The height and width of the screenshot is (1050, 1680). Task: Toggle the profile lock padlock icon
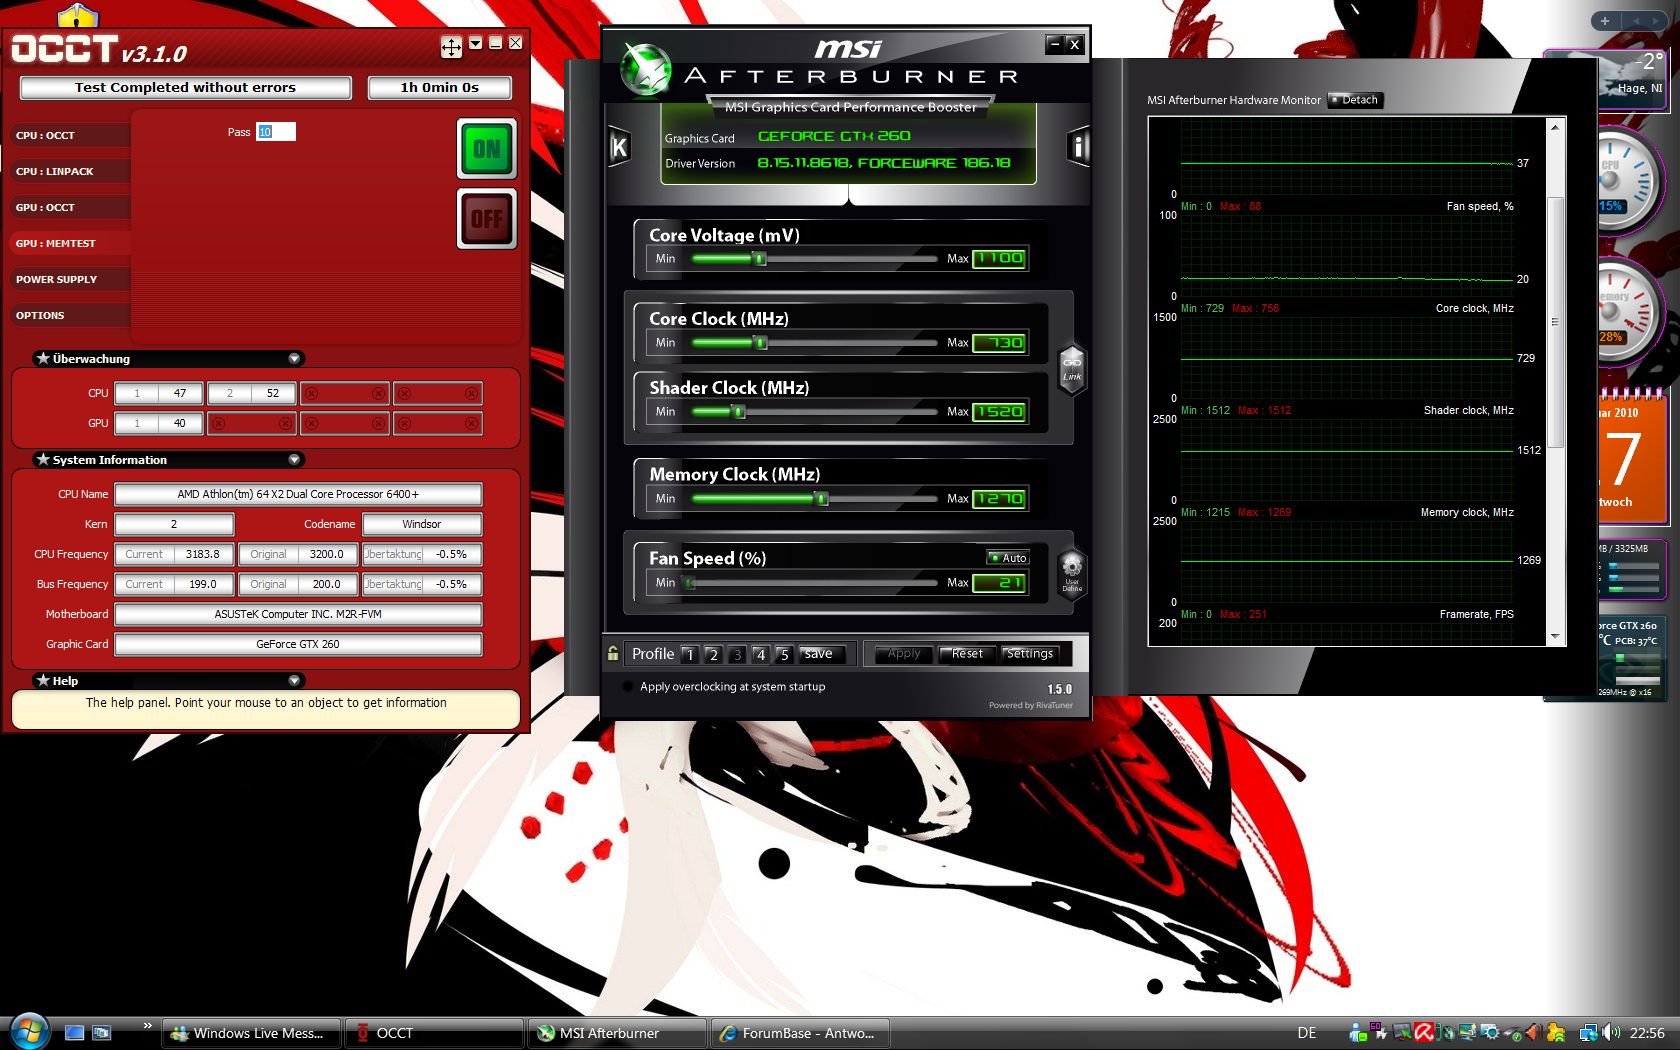point(613,653)
